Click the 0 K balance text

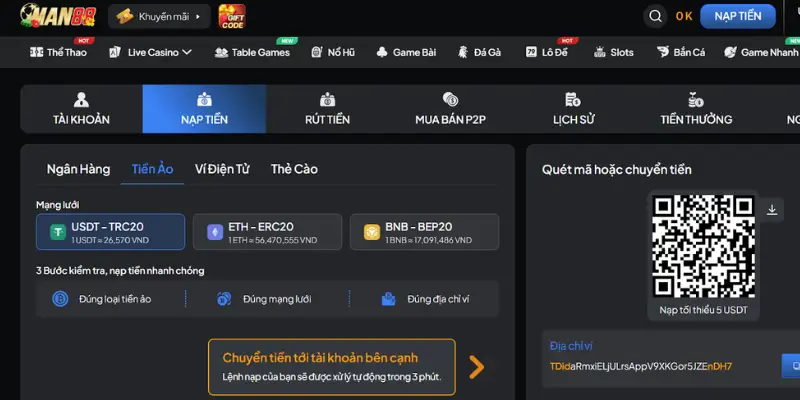[x=684, y=16]
